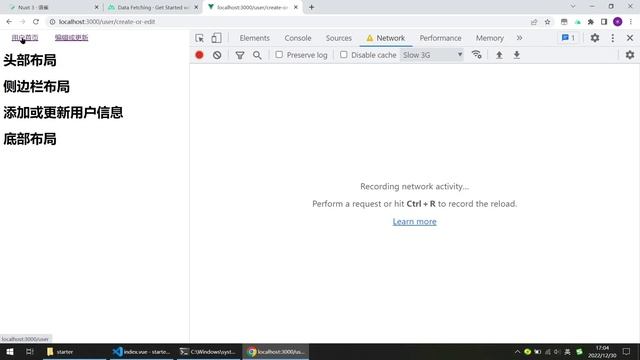Viewport: 640px width, 360px height.
Task: Switch to VS Code index.vue window
Action: pos(141,351)
